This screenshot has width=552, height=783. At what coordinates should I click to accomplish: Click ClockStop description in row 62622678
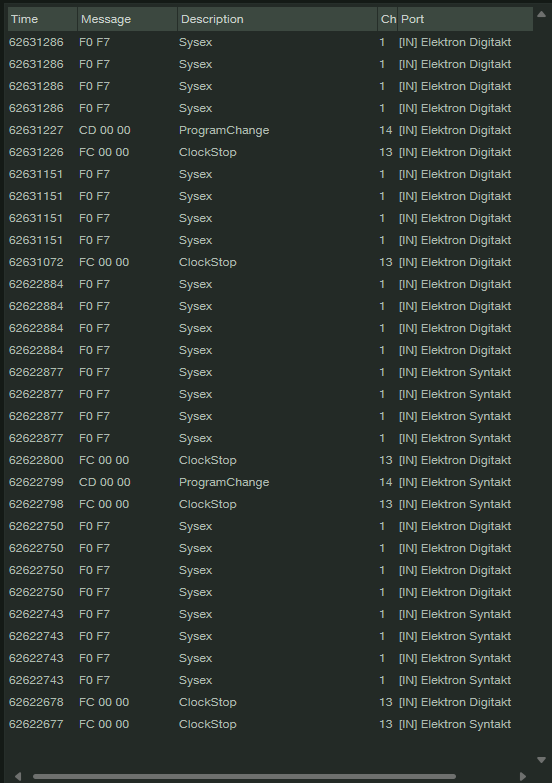click(207, 702)
